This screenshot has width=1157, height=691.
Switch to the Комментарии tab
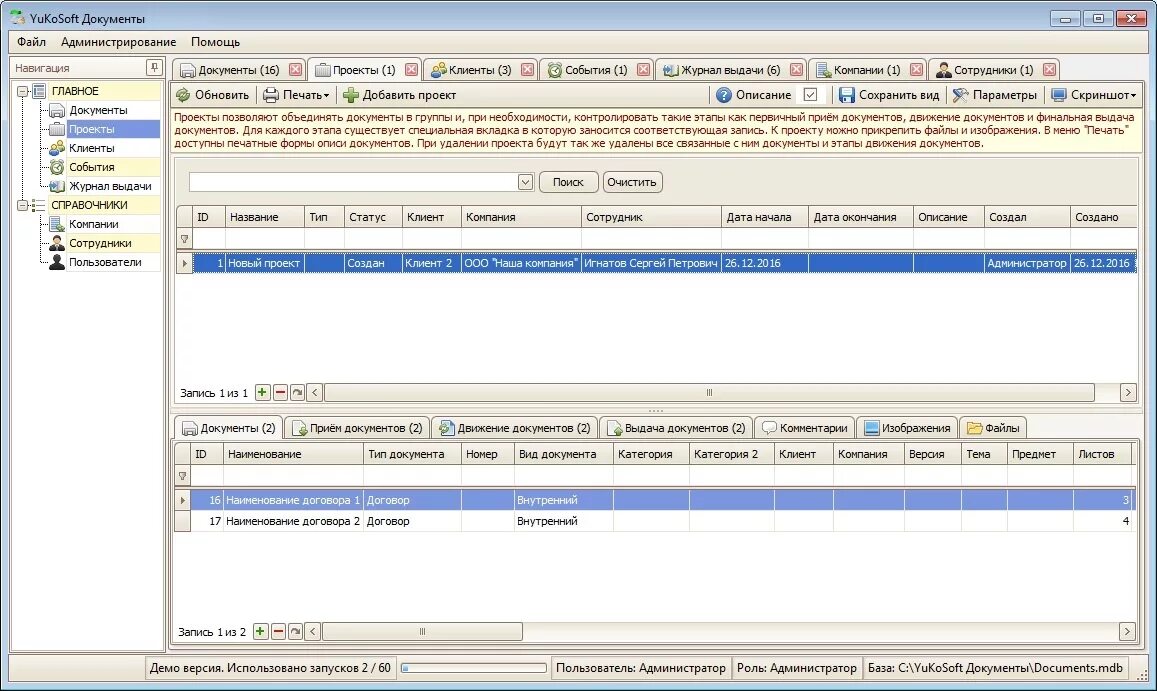point(804,427)
